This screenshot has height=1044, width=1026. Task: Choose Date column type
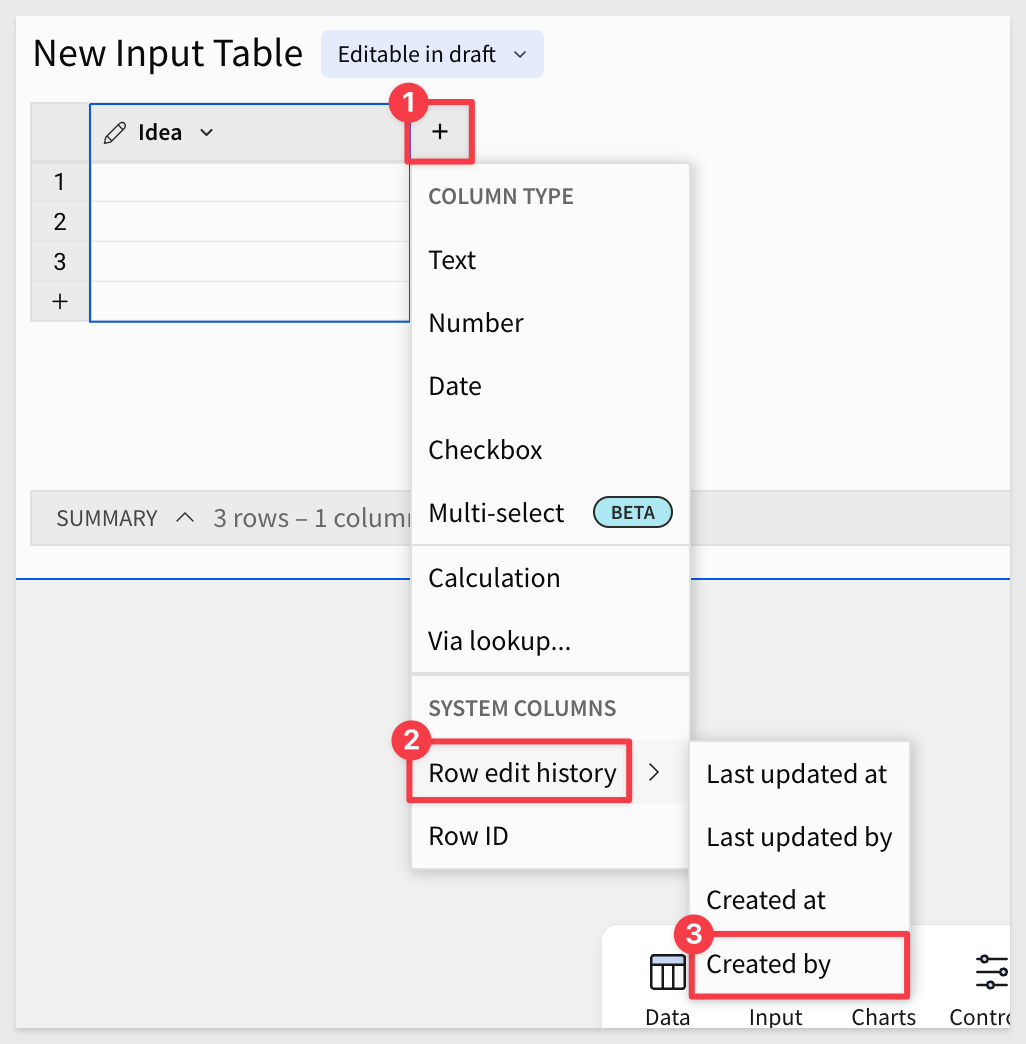(x=550, y=386)
